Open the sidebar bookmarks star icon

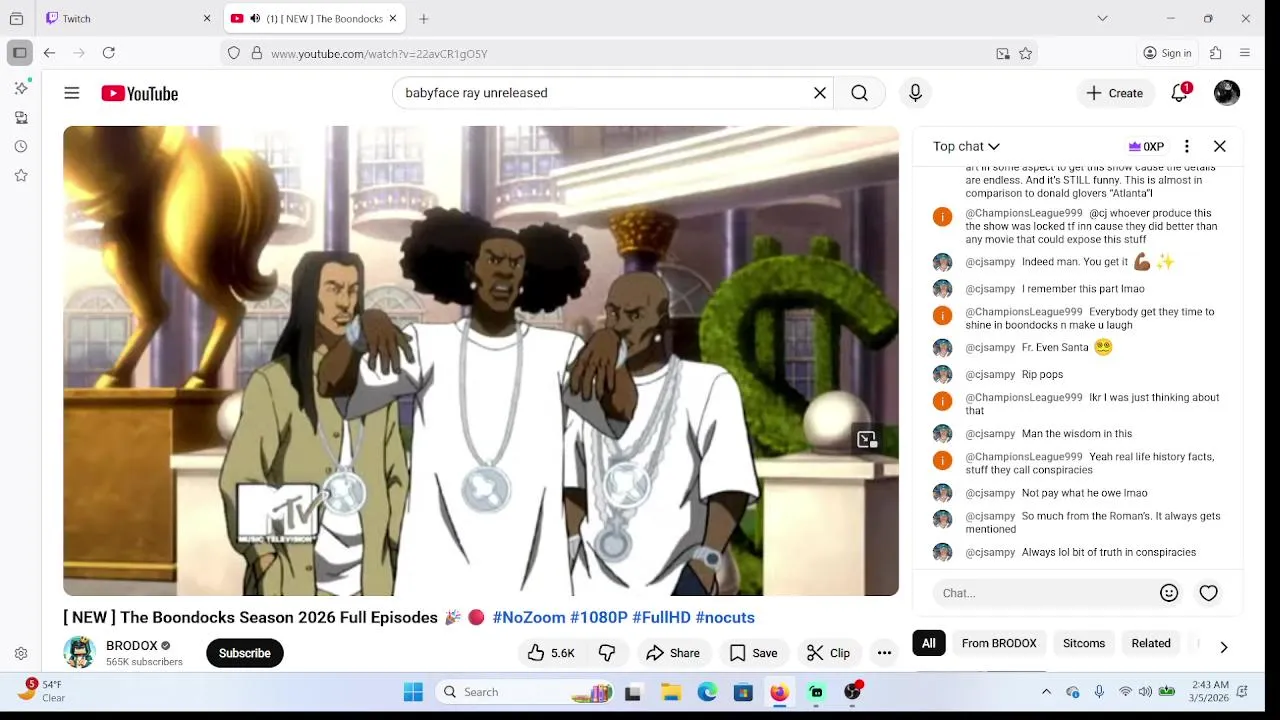point(20,175)
